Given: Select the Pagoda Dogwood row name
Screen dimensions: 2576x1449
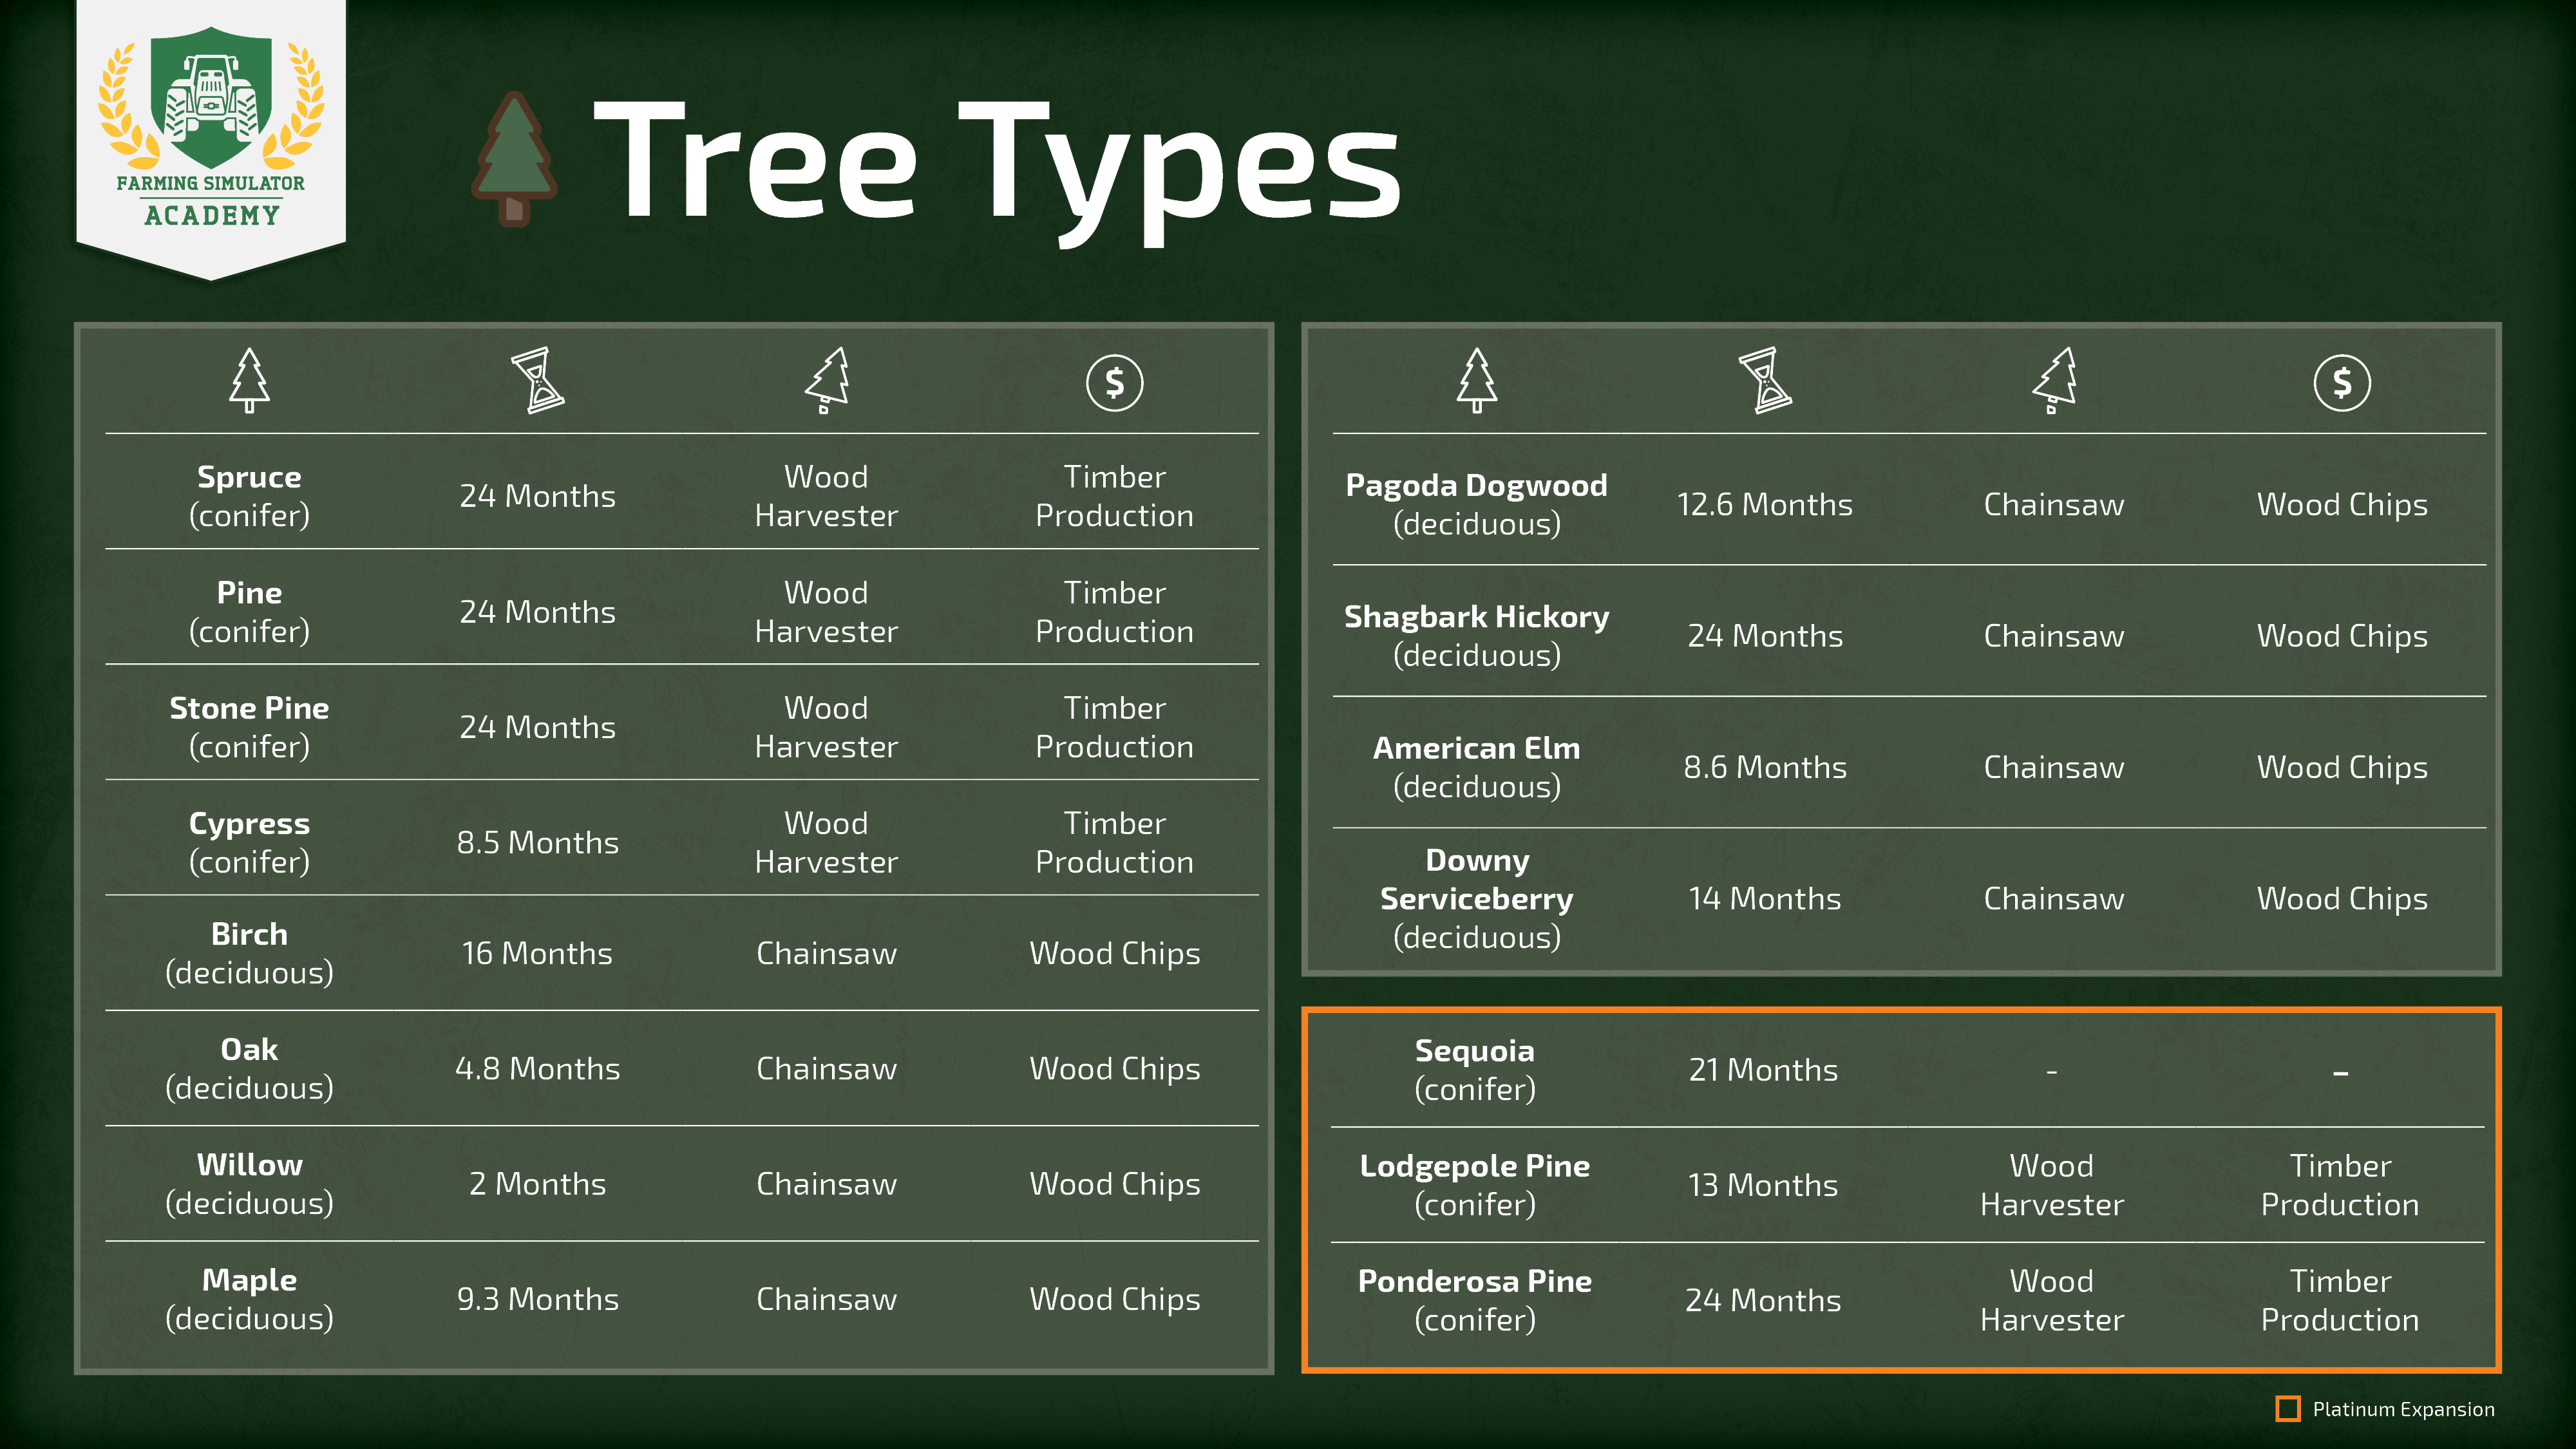Looking at the screenshot, I should (1476, 504).
